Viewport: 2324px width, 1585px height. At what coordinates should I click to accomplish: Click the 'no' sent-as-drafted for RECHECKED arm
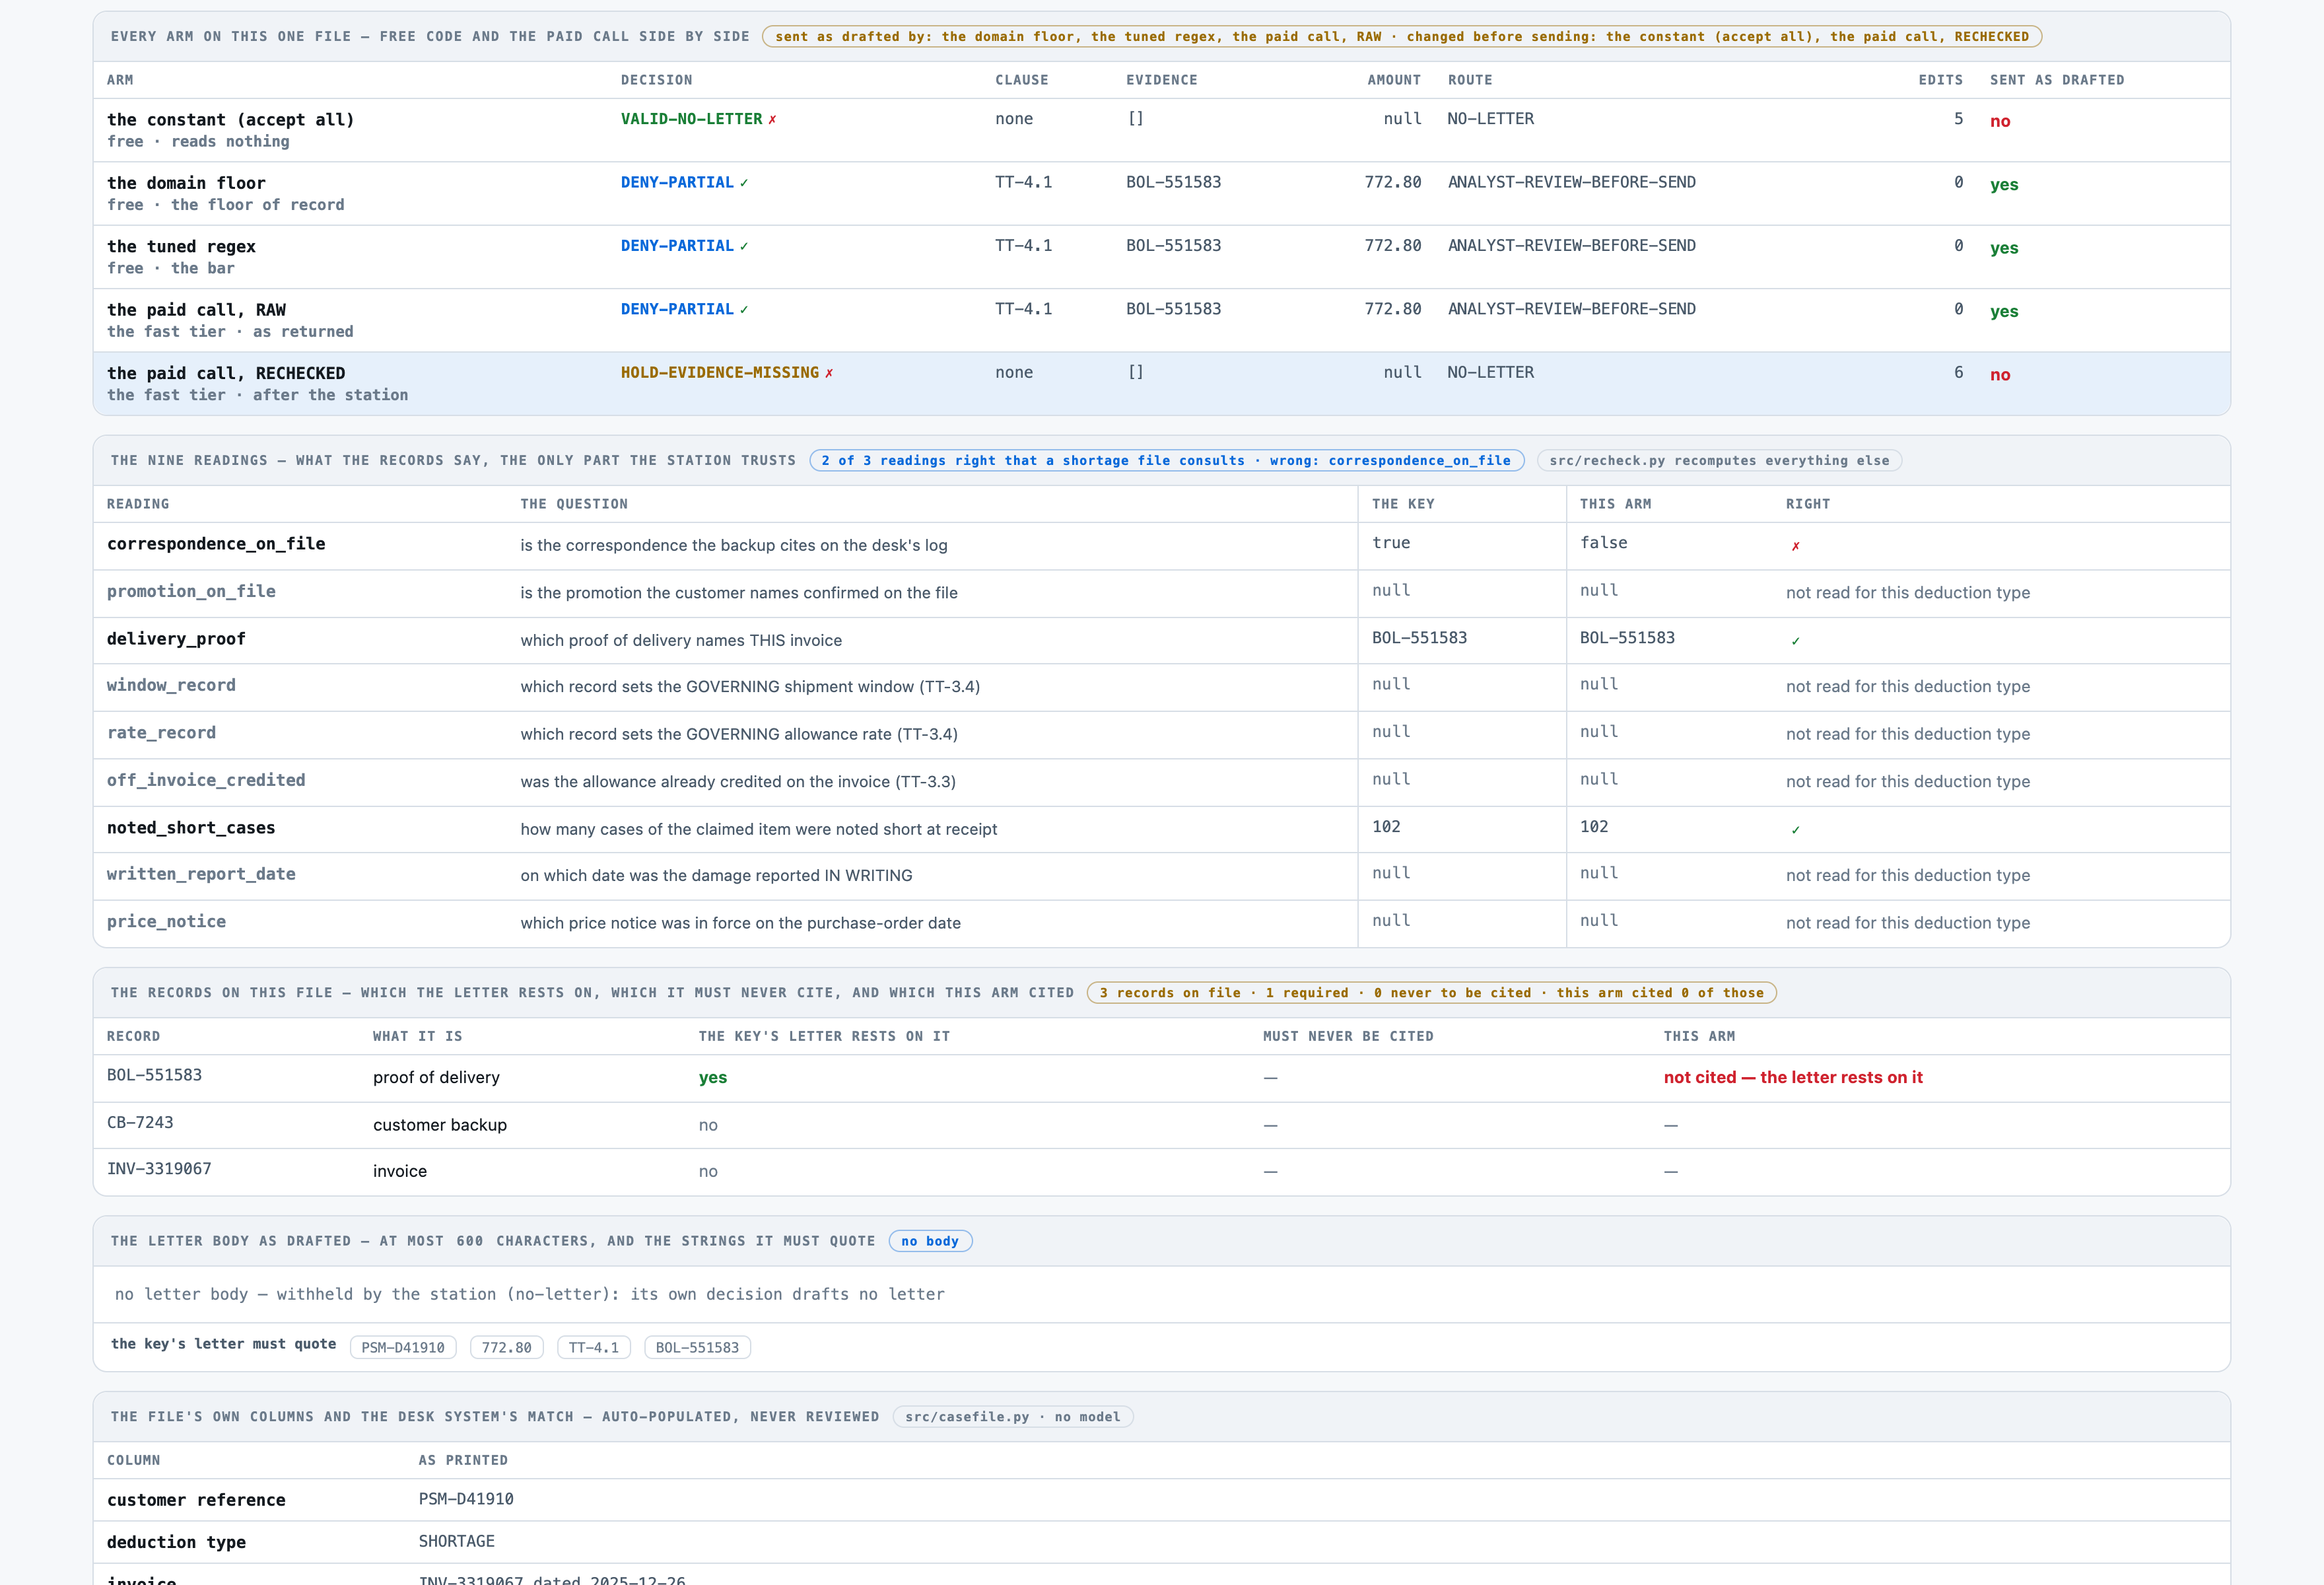pyautogui.click(x=2000, y=375)
